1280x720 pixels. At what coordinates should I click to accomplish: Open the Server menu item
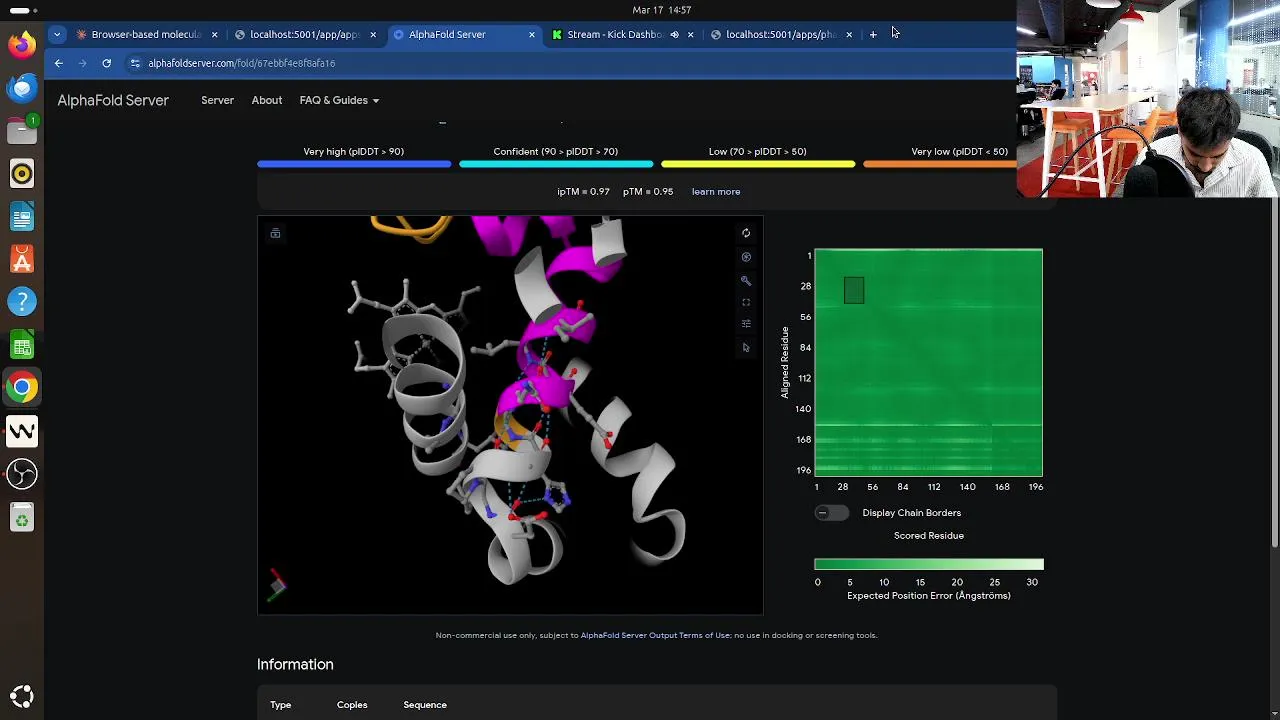coord(217,100)
